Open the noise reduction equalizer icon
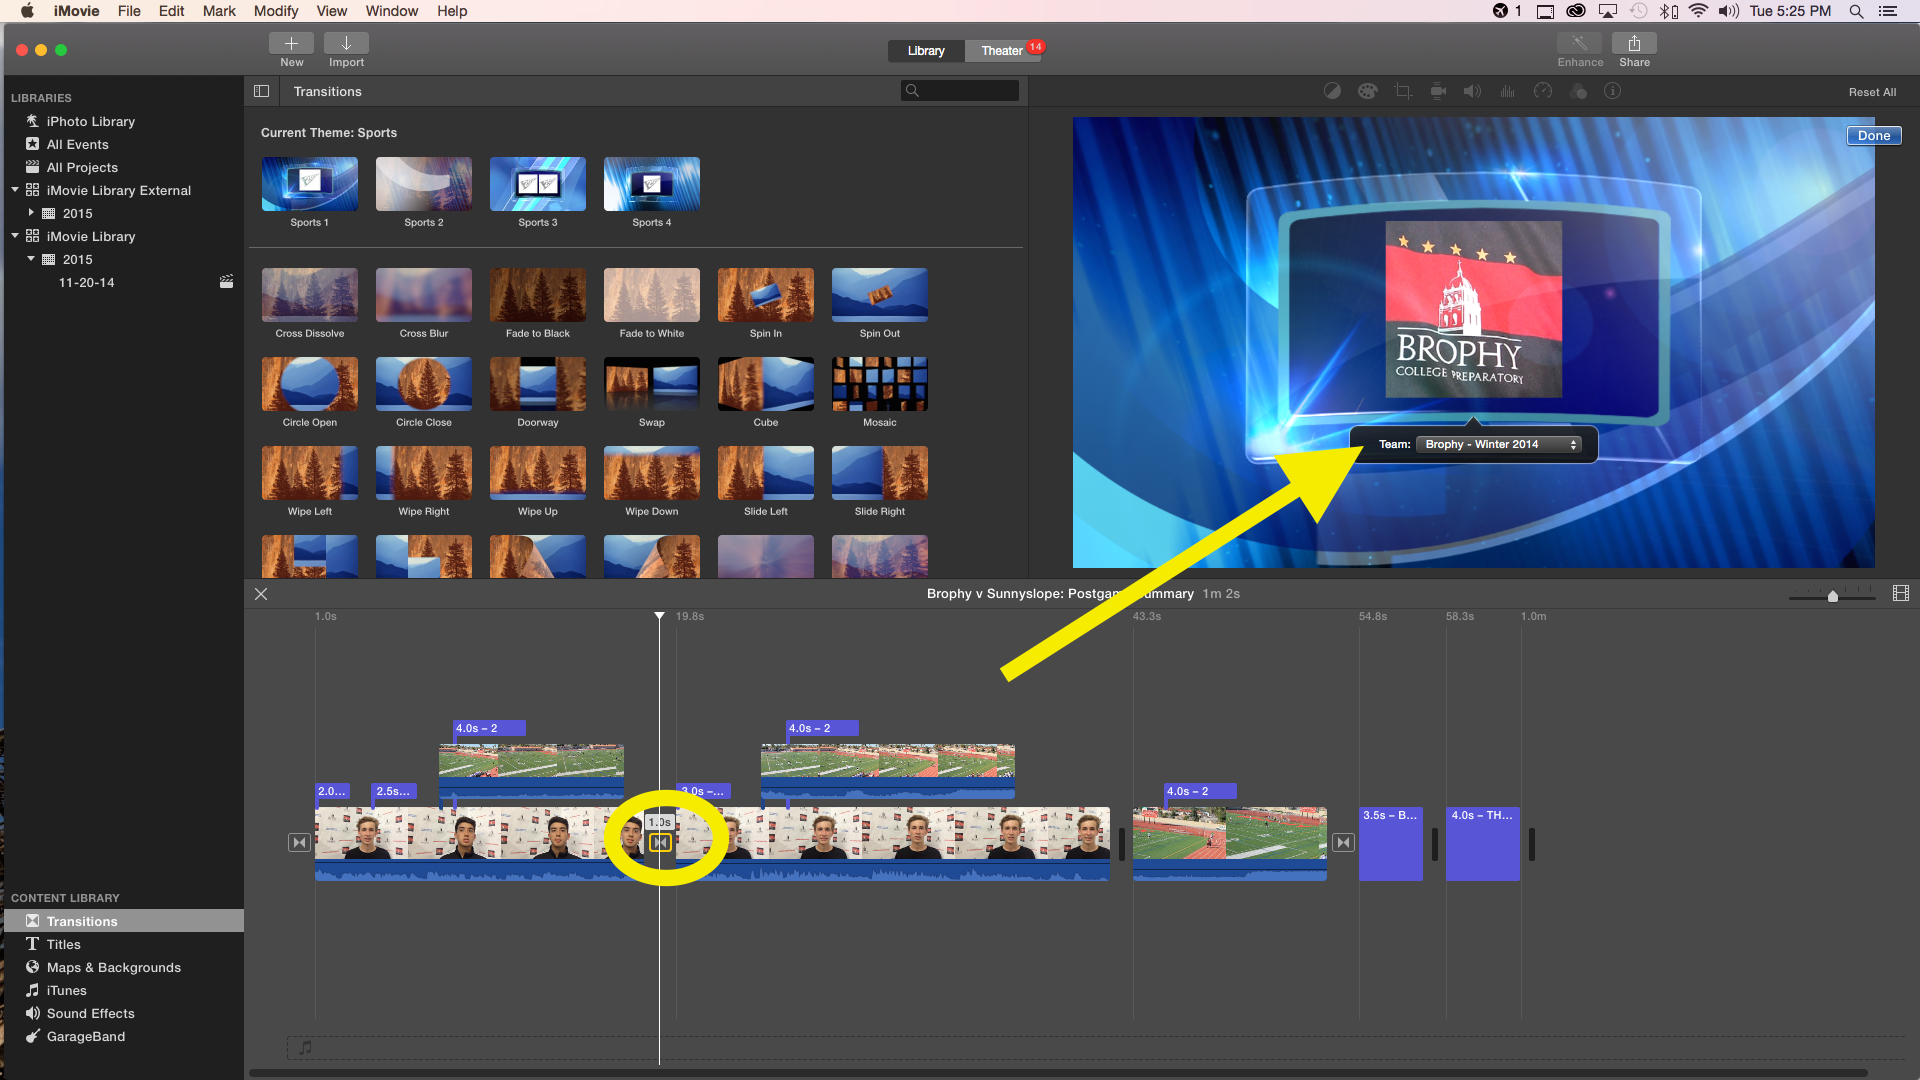Viewport: 1920px width, 1080px height. 1507,91
